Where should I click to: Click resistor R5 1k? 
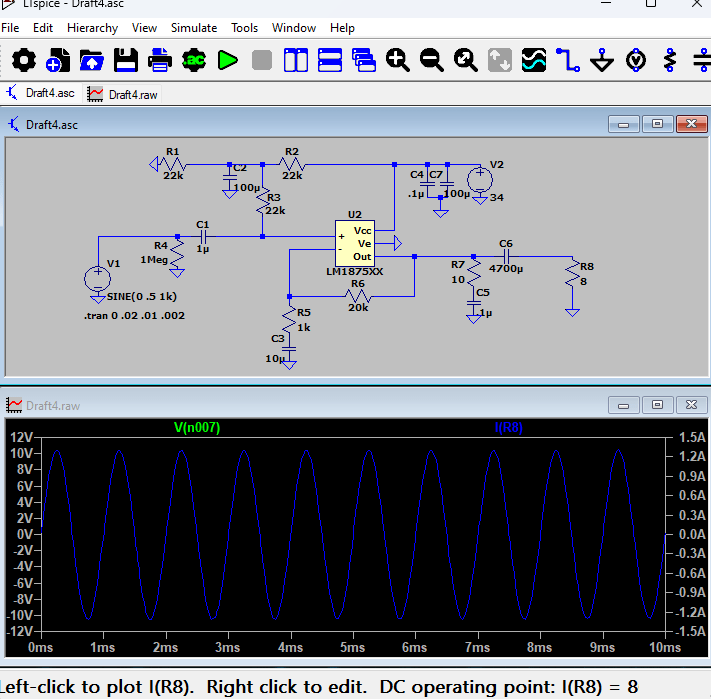[289, 320]
